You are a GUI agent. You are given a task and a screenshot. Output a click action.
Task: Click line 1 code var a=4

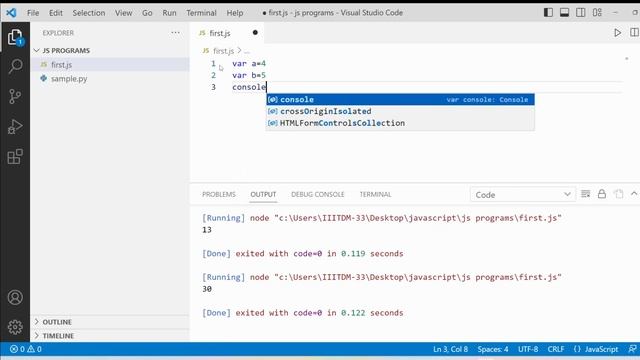[x=249, y=64]
